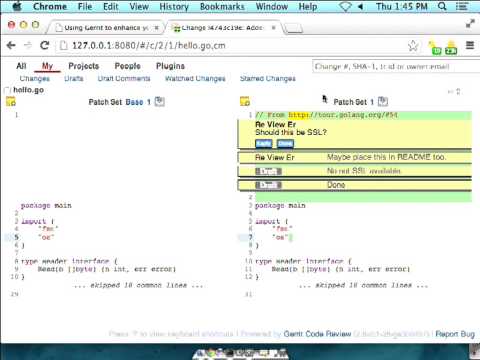Open Draft Comments
The image size is (480, 360).
[x=124, y=79]
